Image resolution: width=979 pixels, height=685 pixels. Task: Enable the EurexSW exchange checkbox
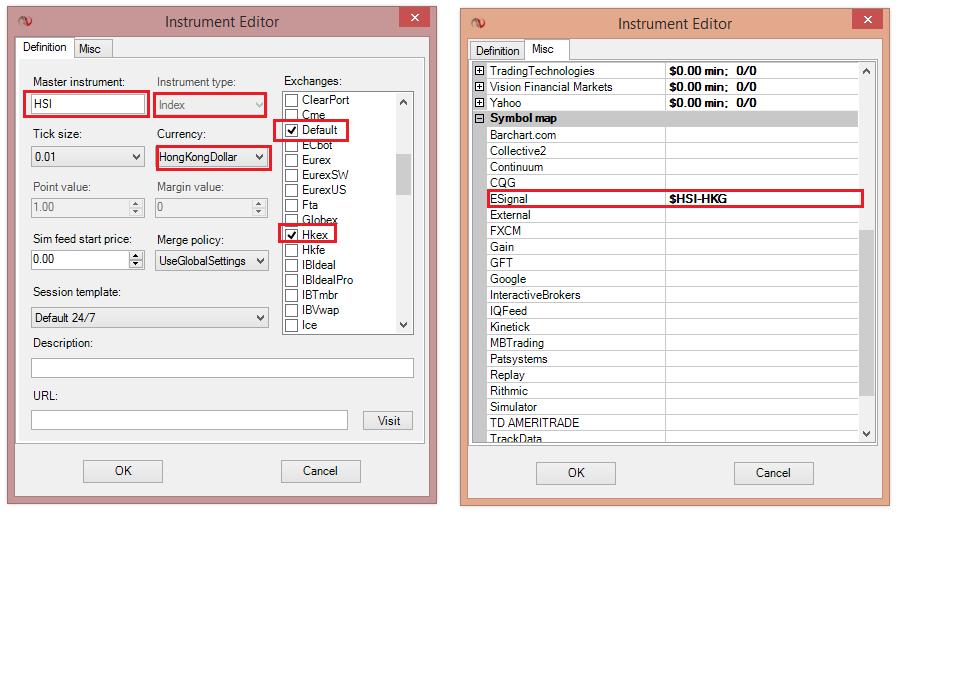point(292,175)
